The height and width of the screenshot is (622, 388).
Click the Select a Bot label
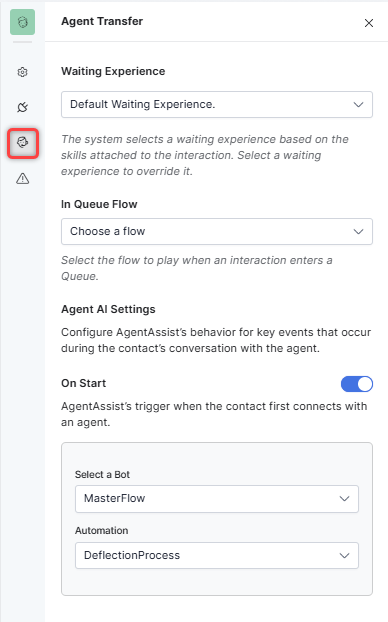102,474
